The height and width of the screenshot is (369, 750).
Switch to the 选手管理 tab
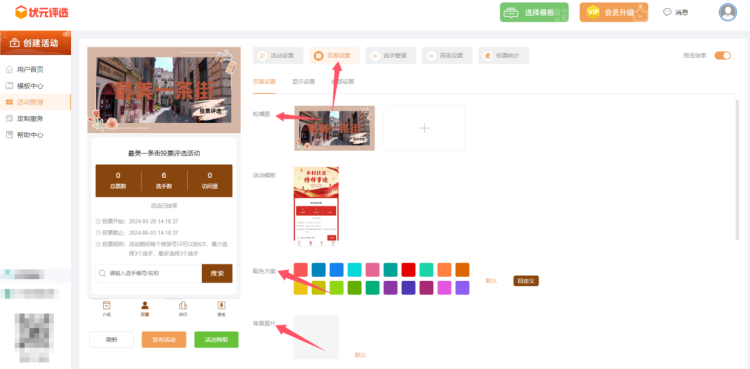(391, 56)
